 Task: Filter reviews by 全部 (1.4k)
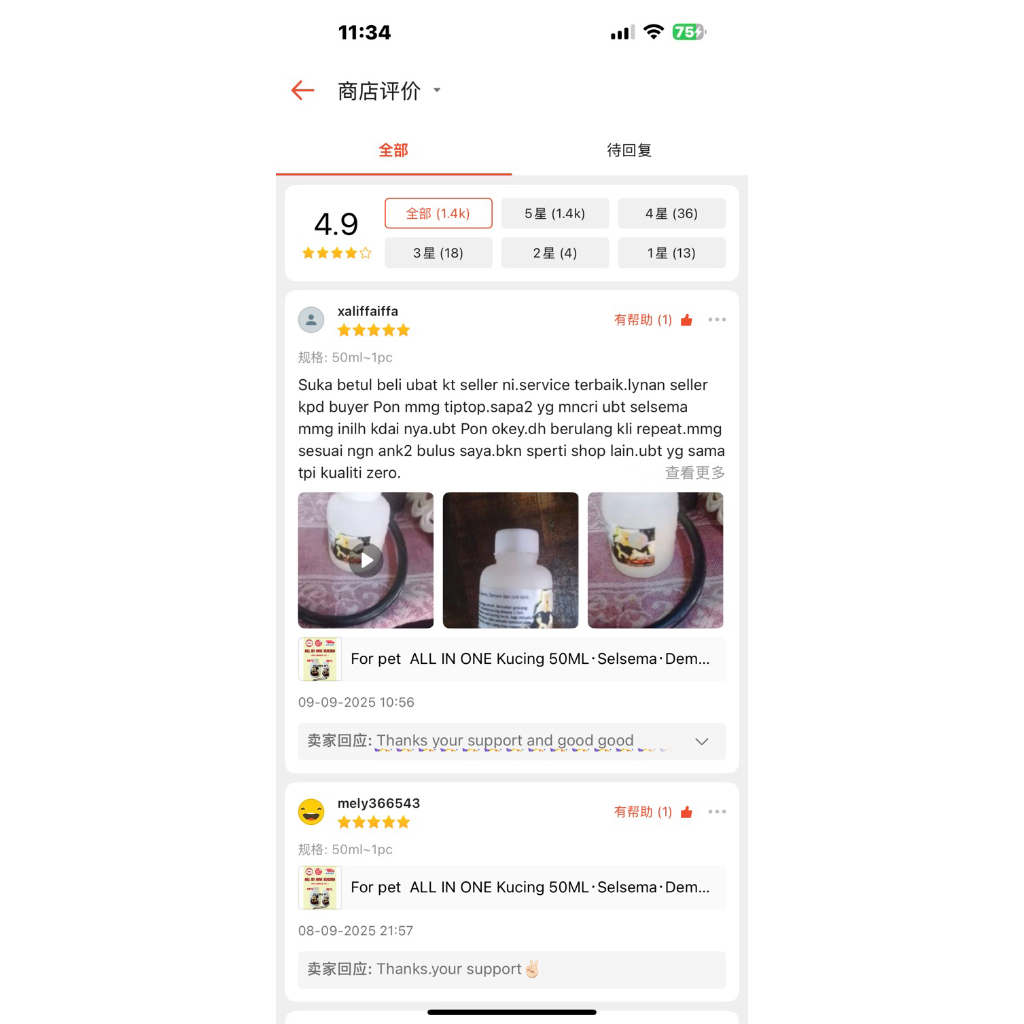point(438,214)
